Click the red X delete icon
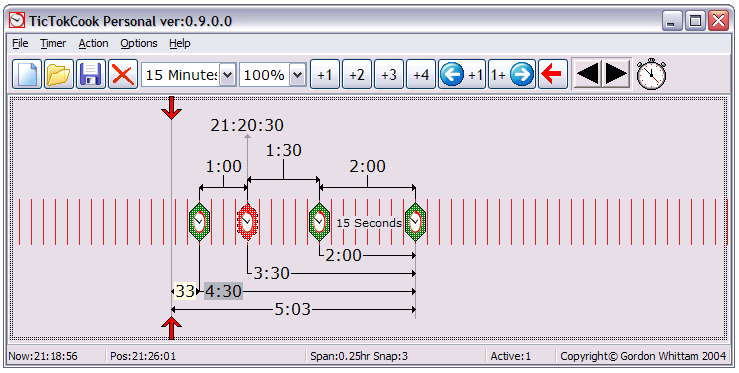Viewport: 739px width, 373px height. (123, 74)
